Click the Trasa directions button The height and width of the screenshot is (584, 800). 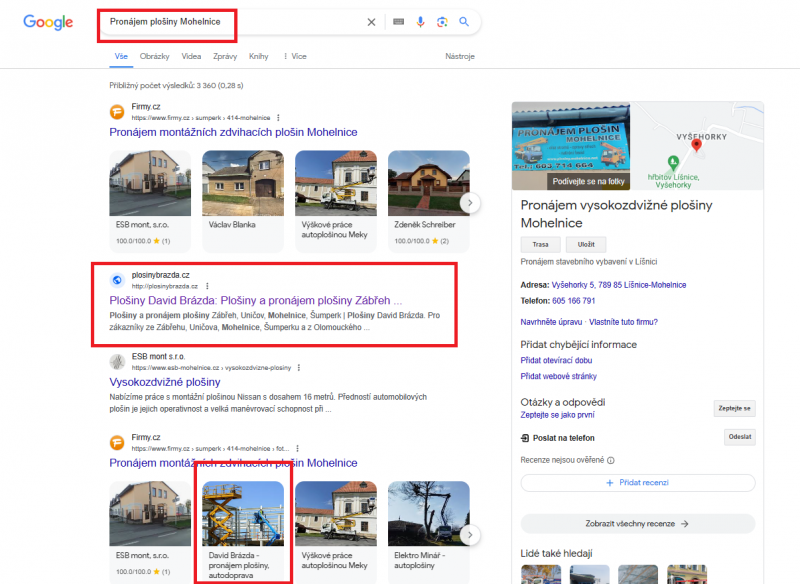pos(540,245)
